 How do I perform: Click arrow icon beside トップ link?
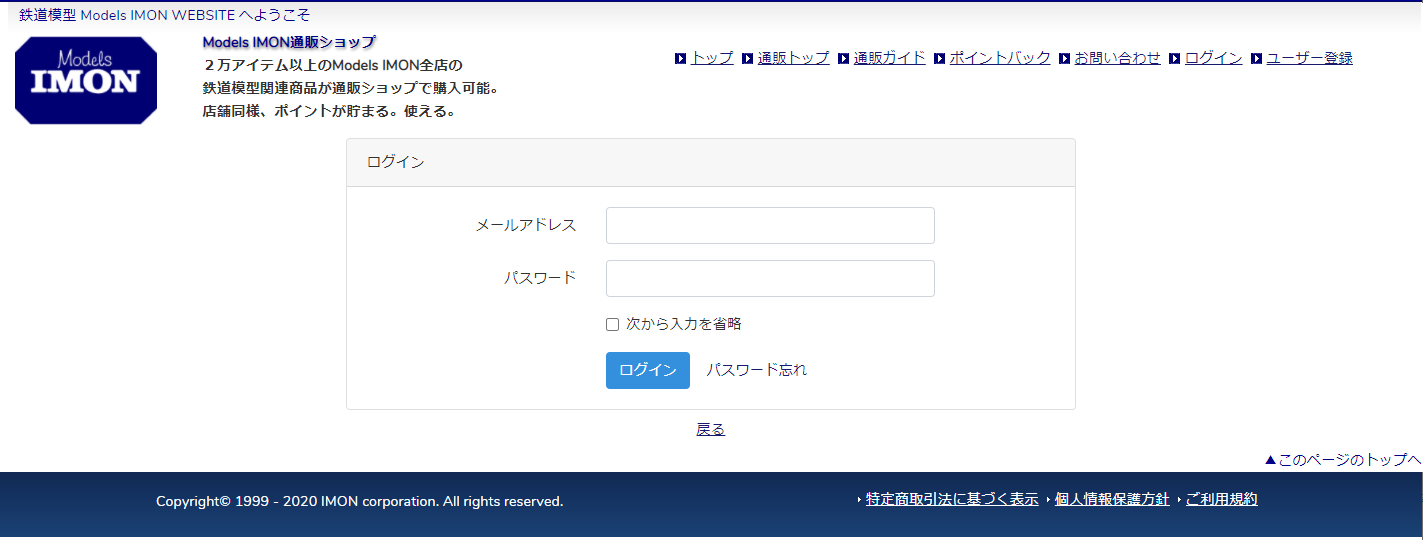click(681, 59)
